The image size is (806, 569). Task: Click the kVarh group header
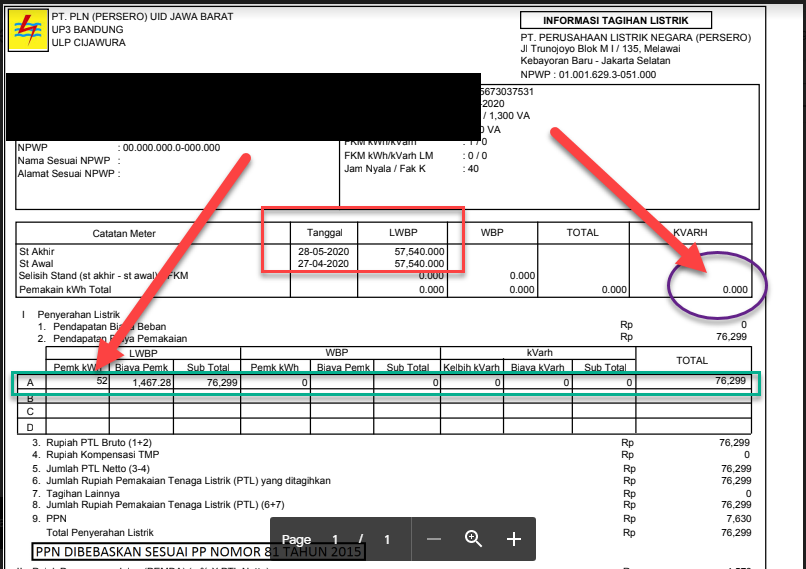tap(539, 353)
